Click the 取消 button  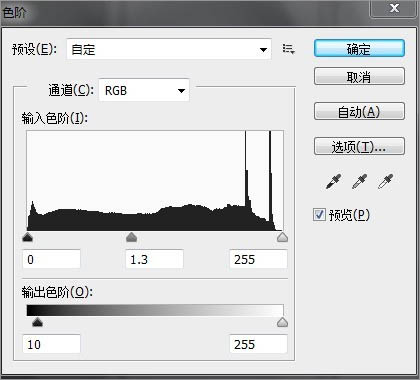[x=359, y=77]
